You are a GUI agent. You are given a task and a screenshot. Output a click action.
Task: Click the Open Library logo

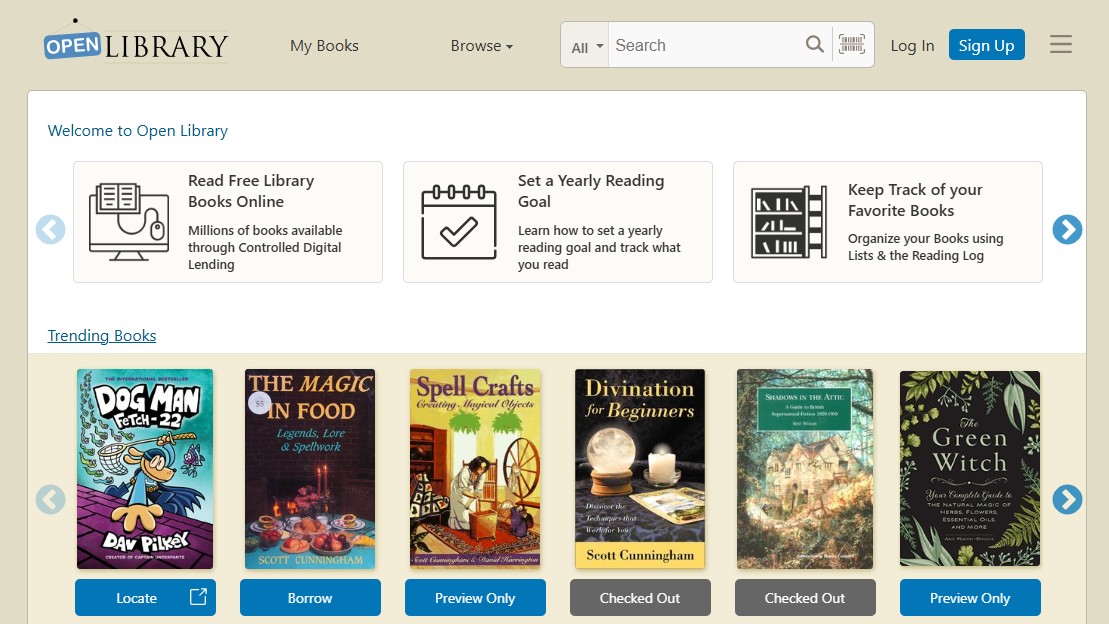point(135,42)
